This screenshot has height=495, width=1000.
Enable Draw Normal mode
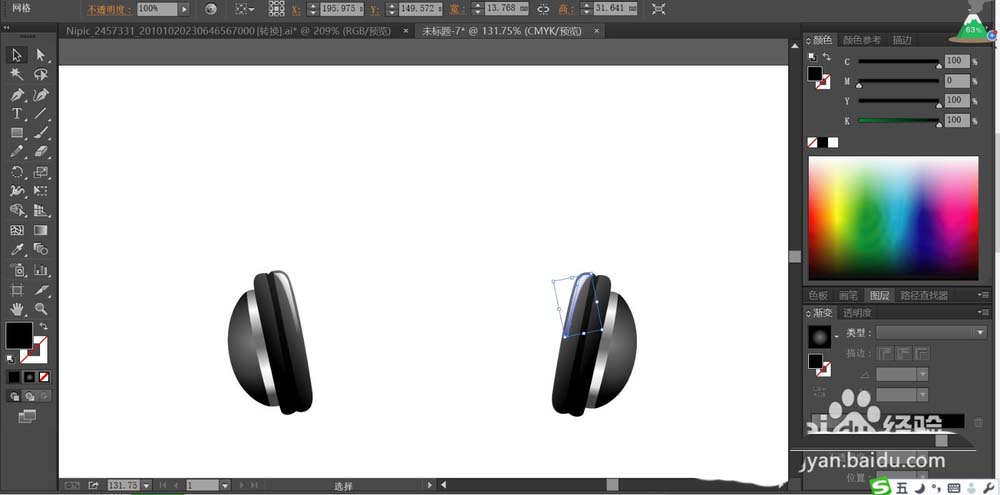[x=14, y=396]
